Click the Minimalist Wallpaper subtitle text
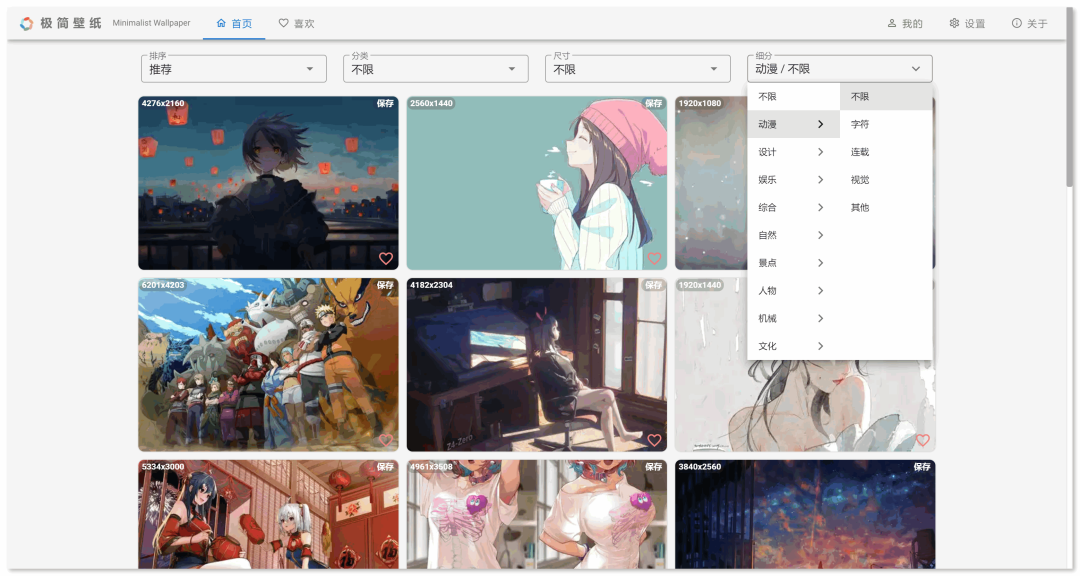 tap(152, 23)
